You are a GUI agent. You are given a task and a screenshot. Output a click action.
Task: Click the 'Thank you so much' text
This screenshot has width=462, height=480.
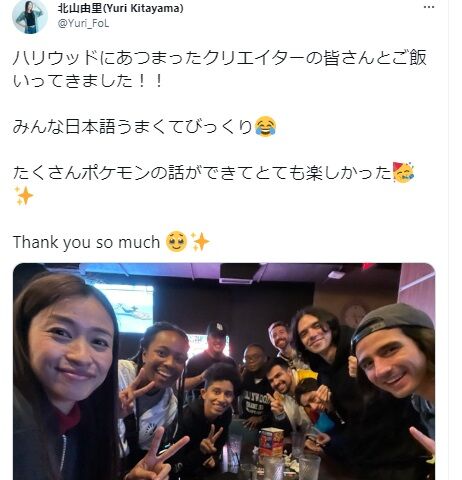pos(87,242)
